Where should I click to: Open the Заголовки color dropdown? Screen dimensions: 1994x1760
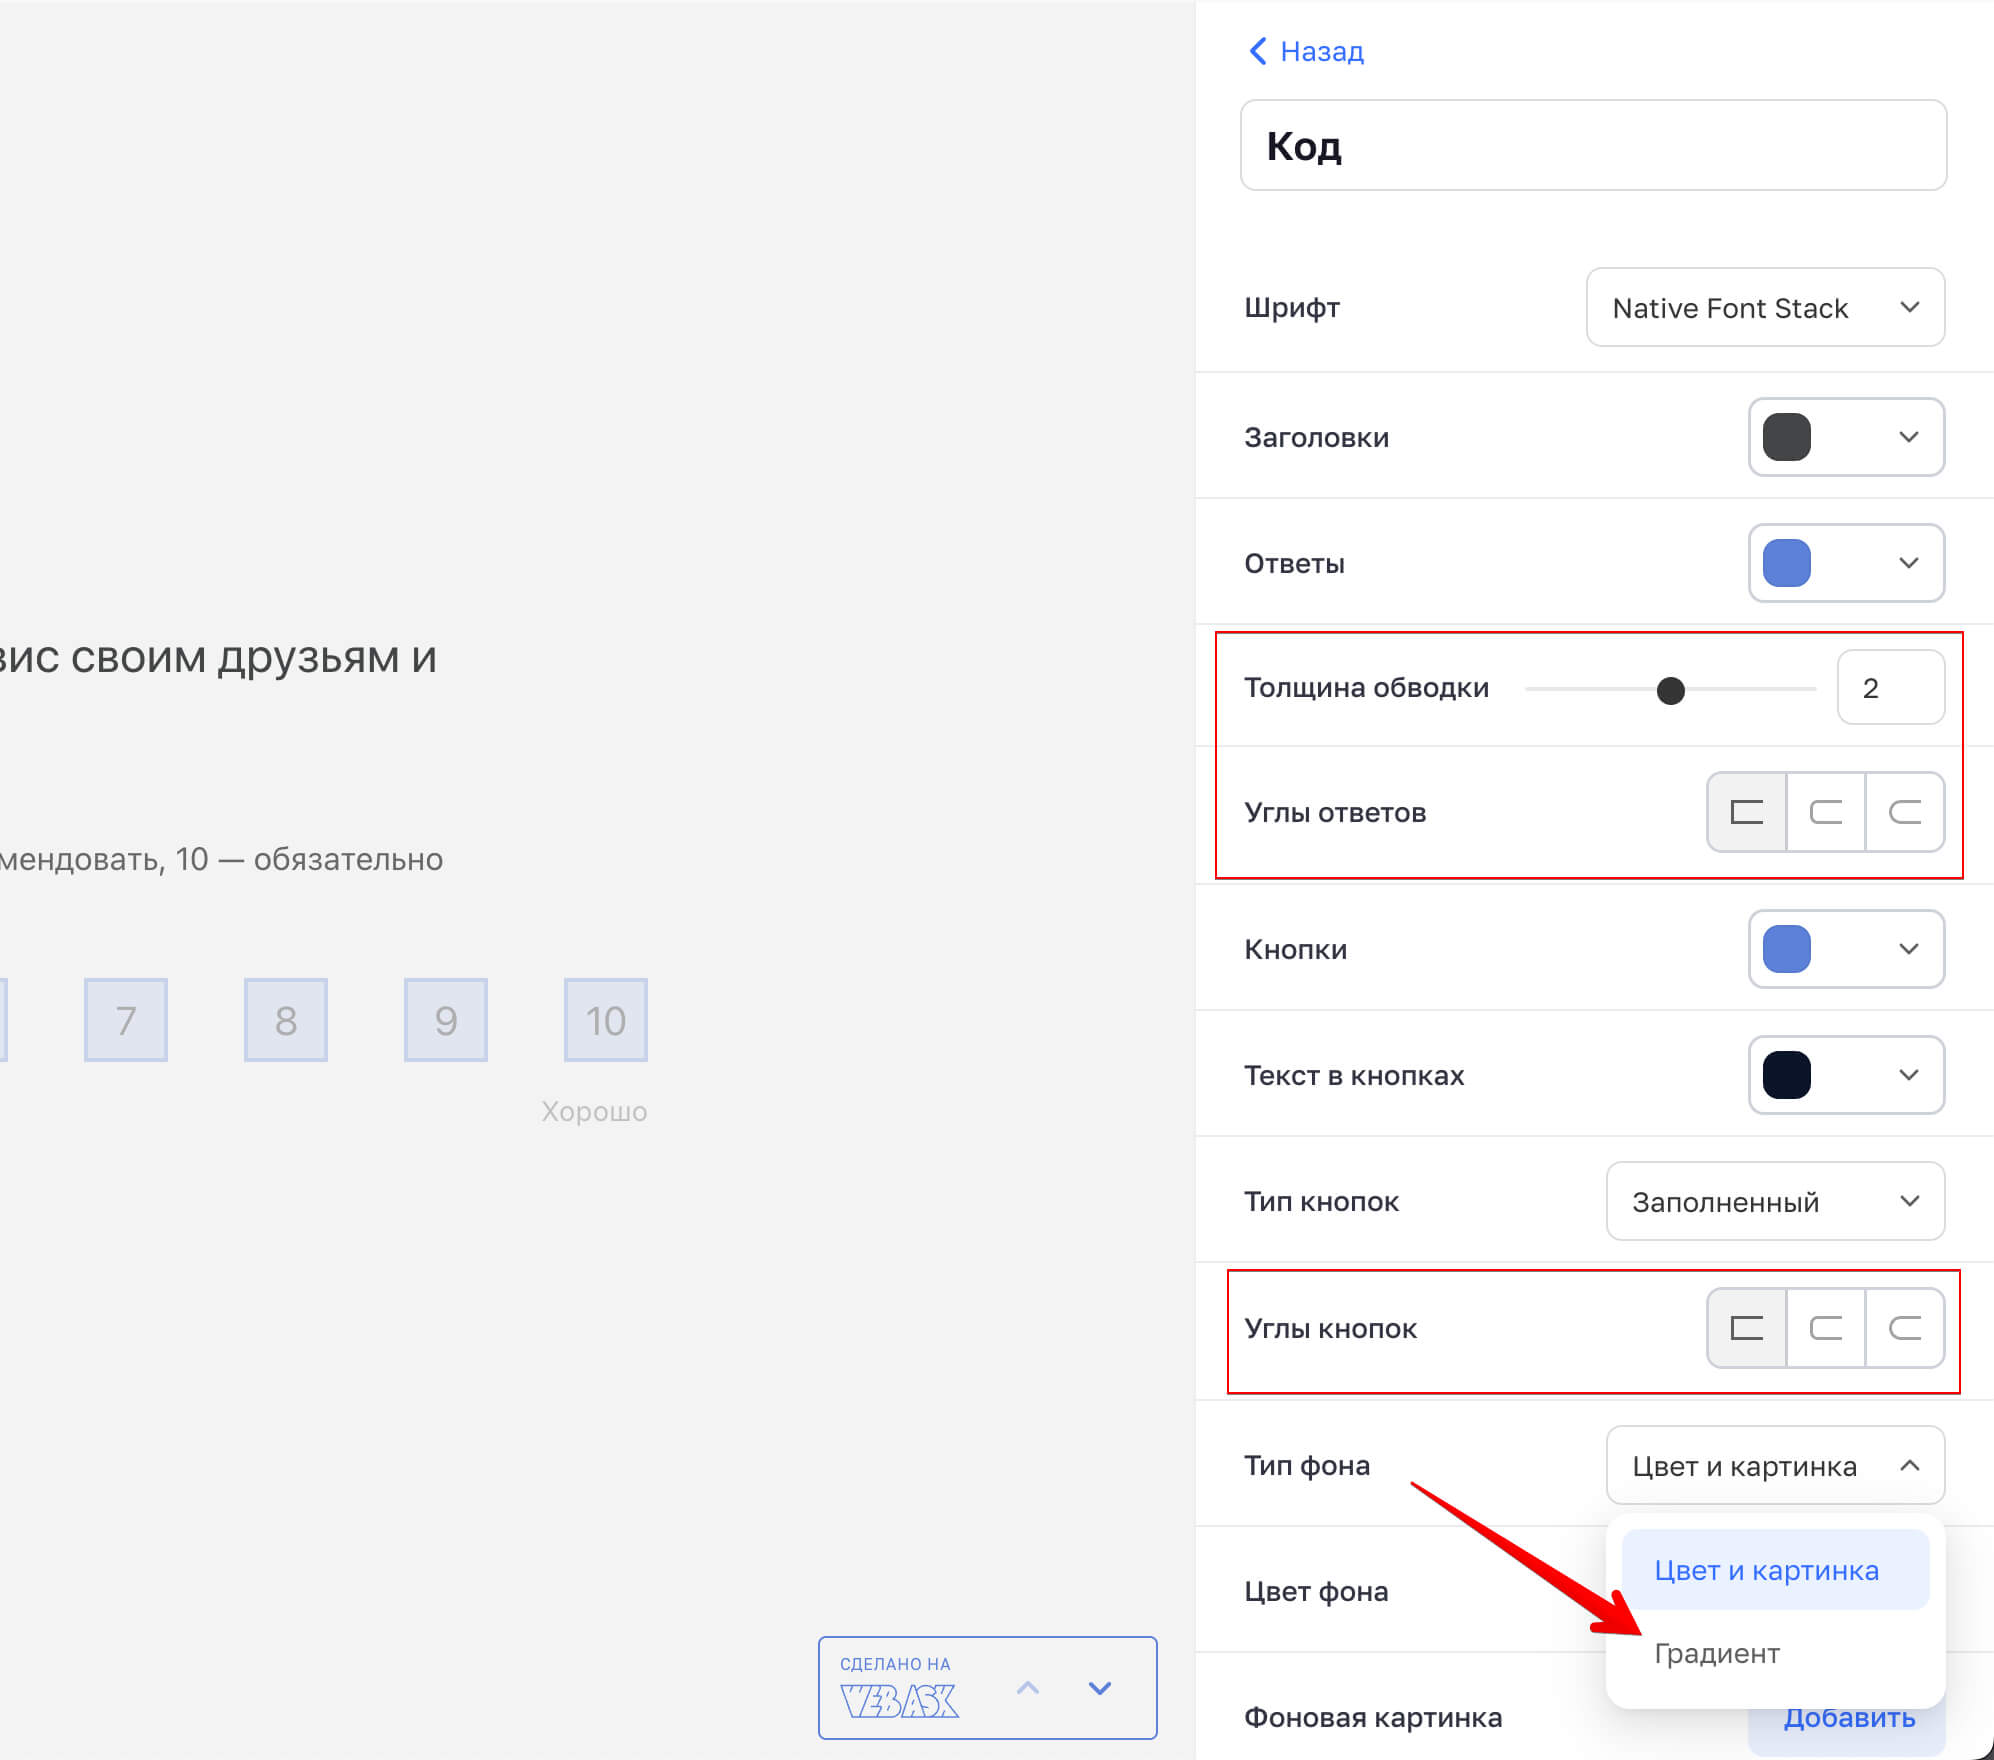tap(1846, 437)
